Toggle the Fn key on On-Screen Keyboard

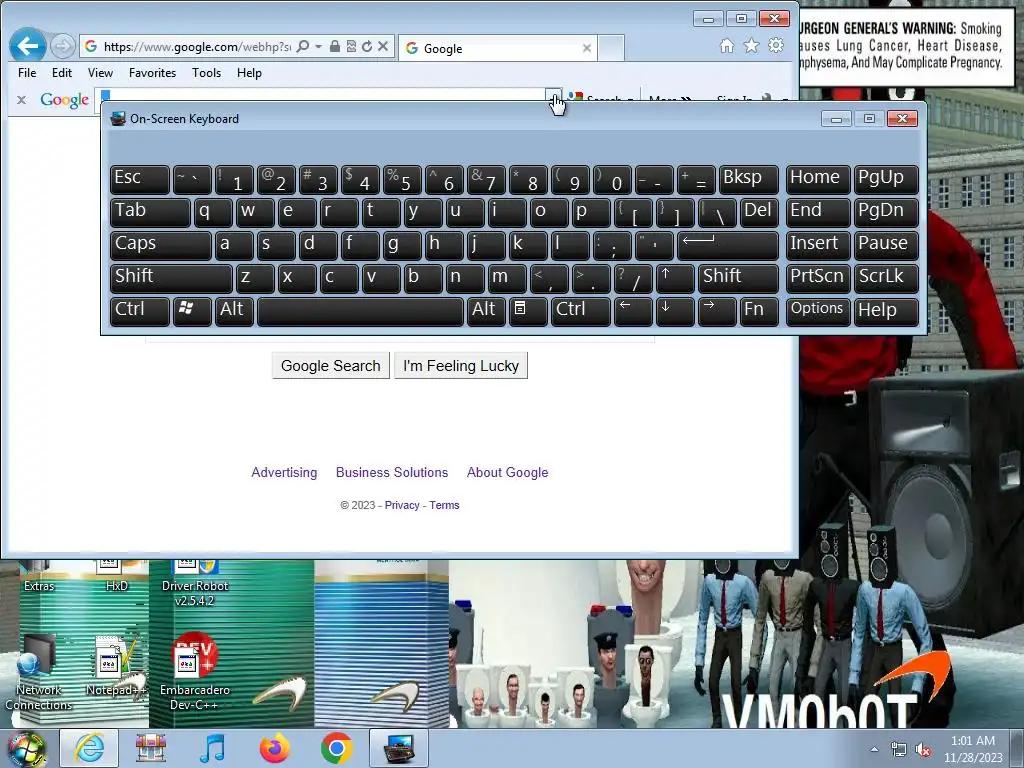[x=760, y=310]
